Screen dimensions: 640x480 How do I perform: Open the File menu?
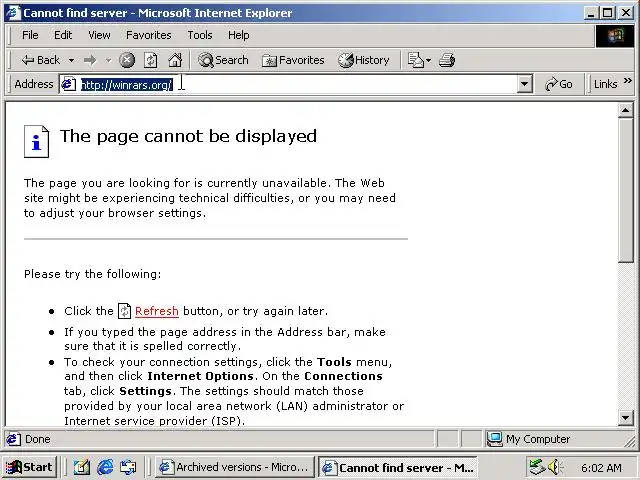[x=30, y=35]
